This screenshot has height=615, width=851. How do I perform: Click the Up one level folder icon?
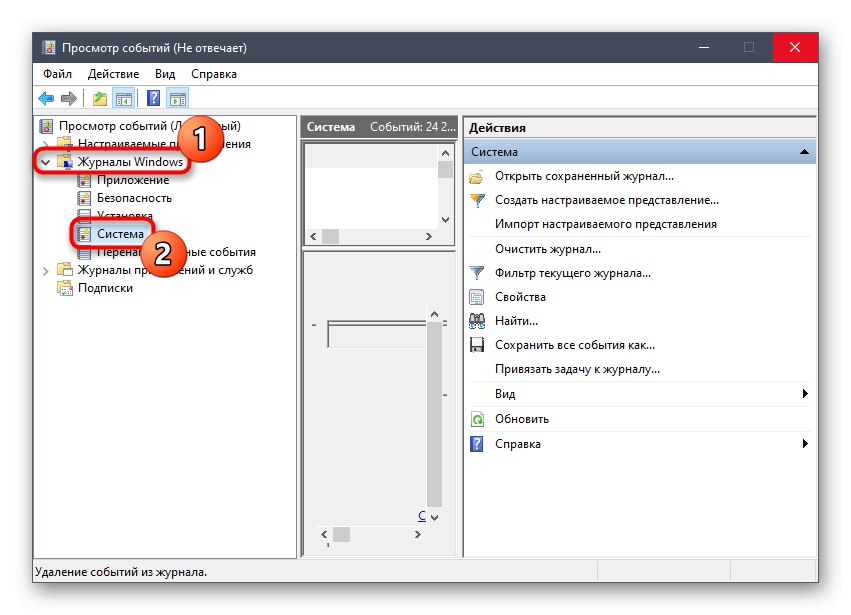click(99, 98)
